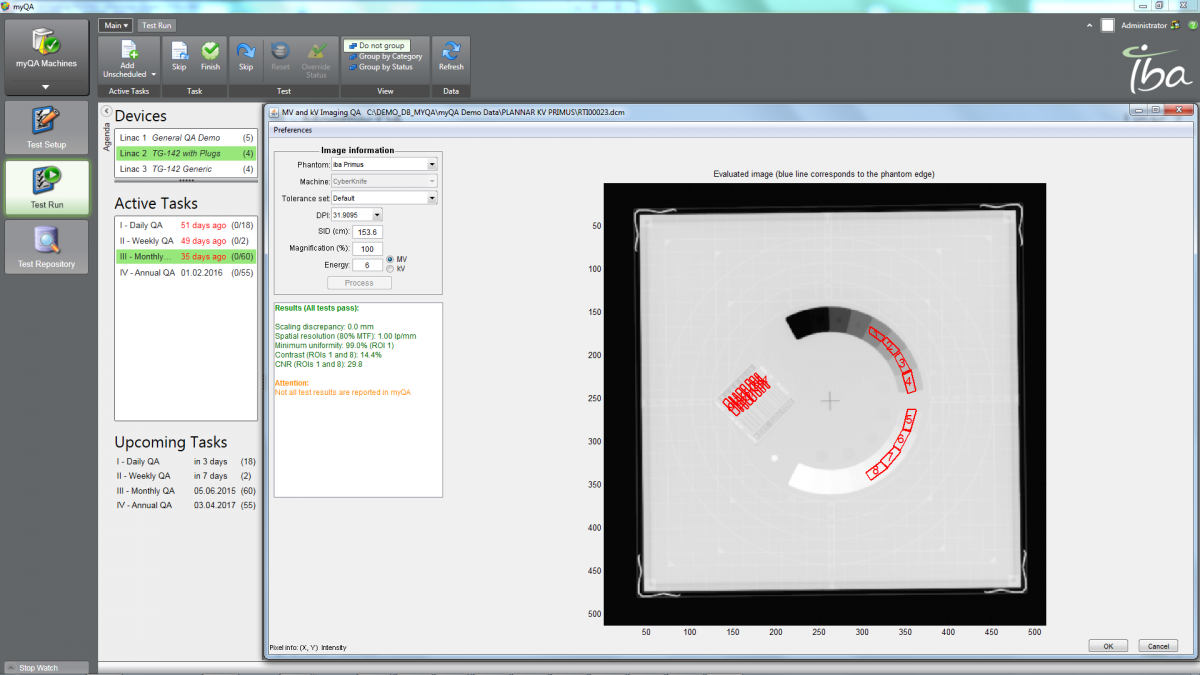1200x675 pixels.
Task: Select IV - Annual QA active task
Action: tap(186, 273)
